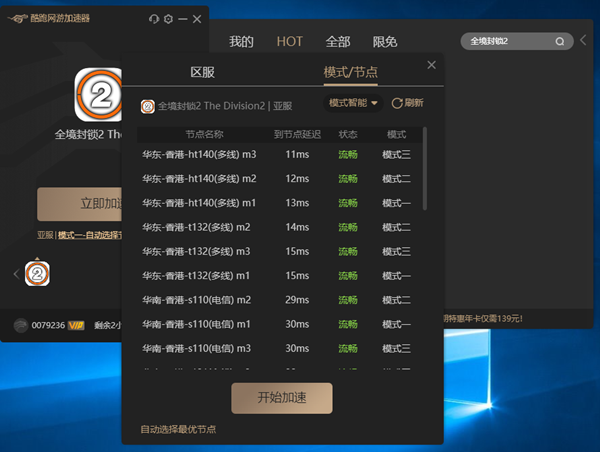Click the 29ms latency value
This screenshot has height=452, width=600.
click(x=297, y=300)
